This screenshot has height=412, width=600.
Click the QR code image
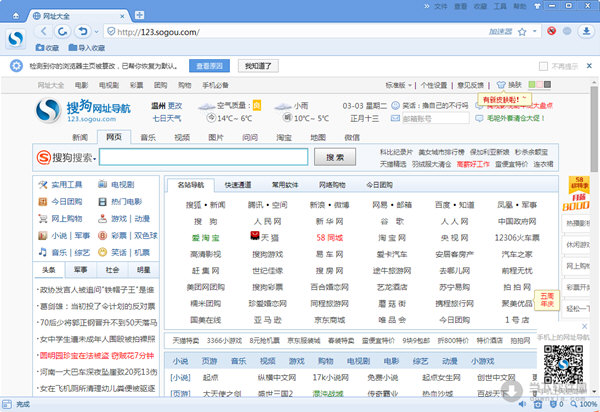(563, 364)
